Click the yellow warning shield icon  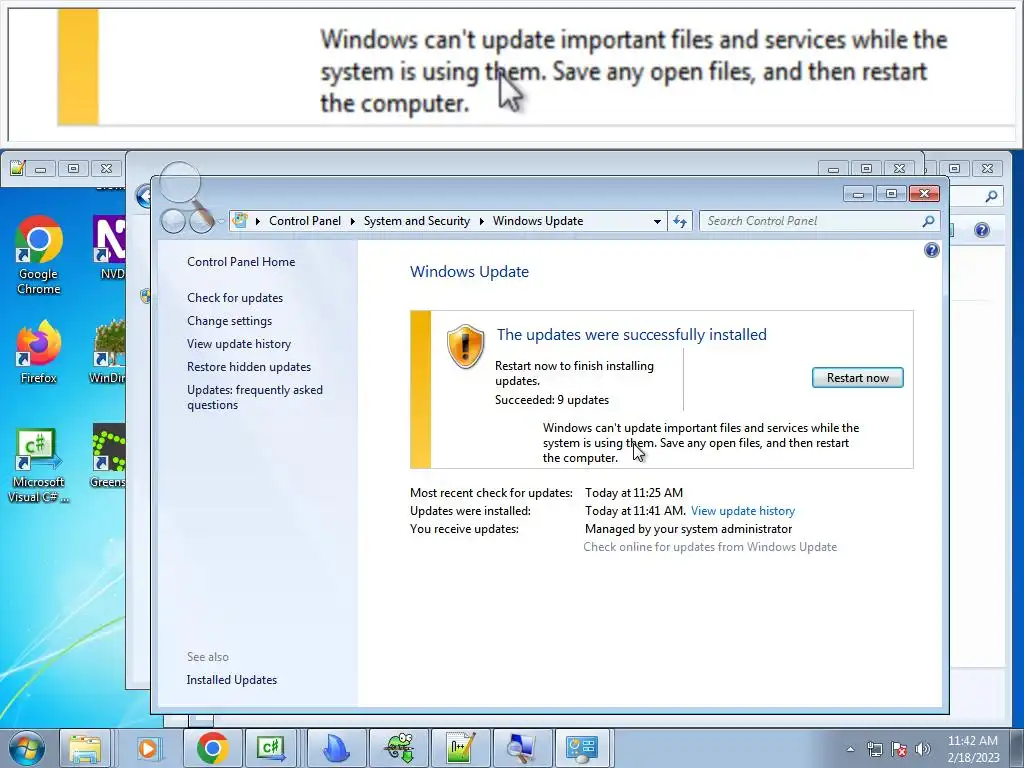(465, 346)
